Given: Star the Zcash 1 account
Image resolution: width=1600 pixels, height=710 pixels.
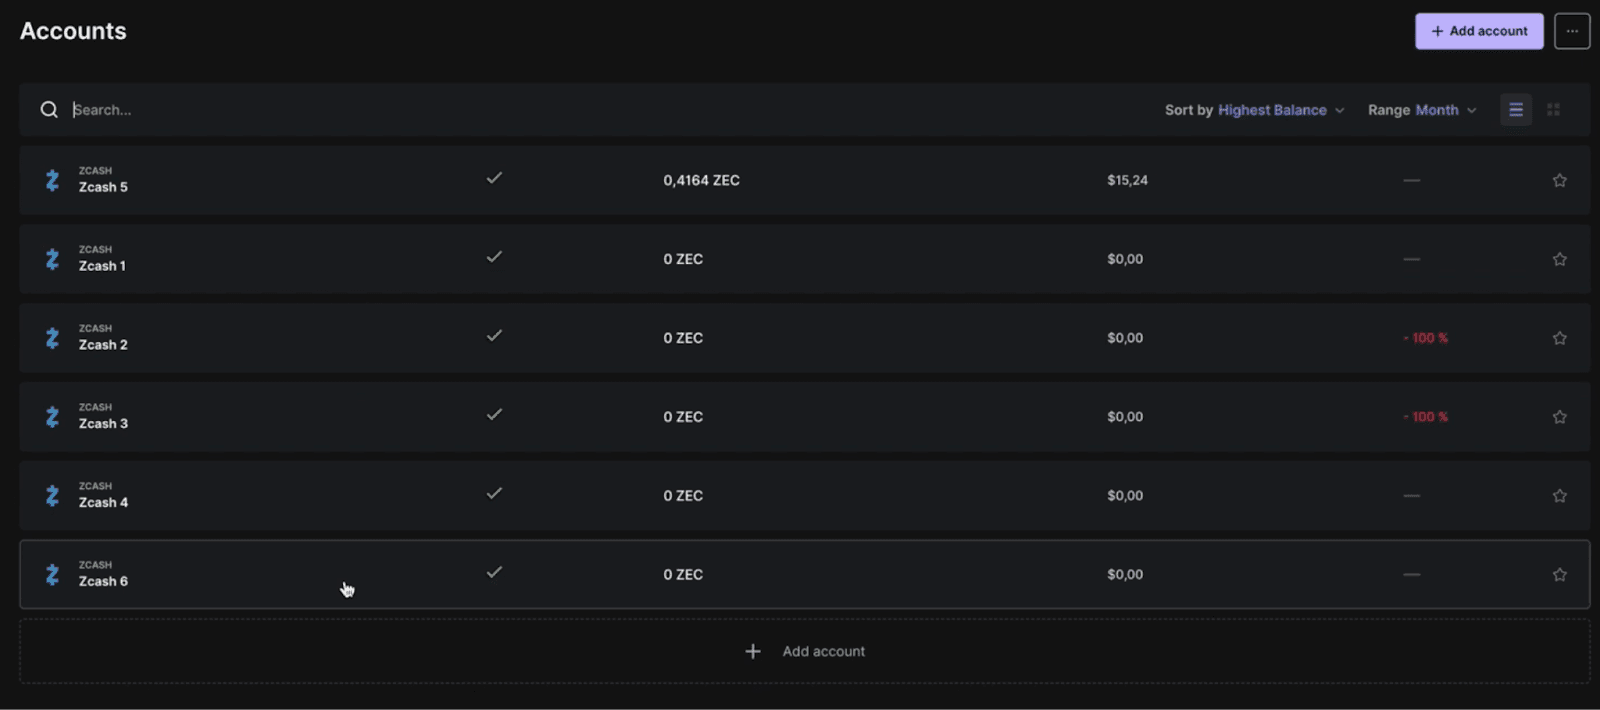Looking at the screenshot, I should (x=1559, y=259).
